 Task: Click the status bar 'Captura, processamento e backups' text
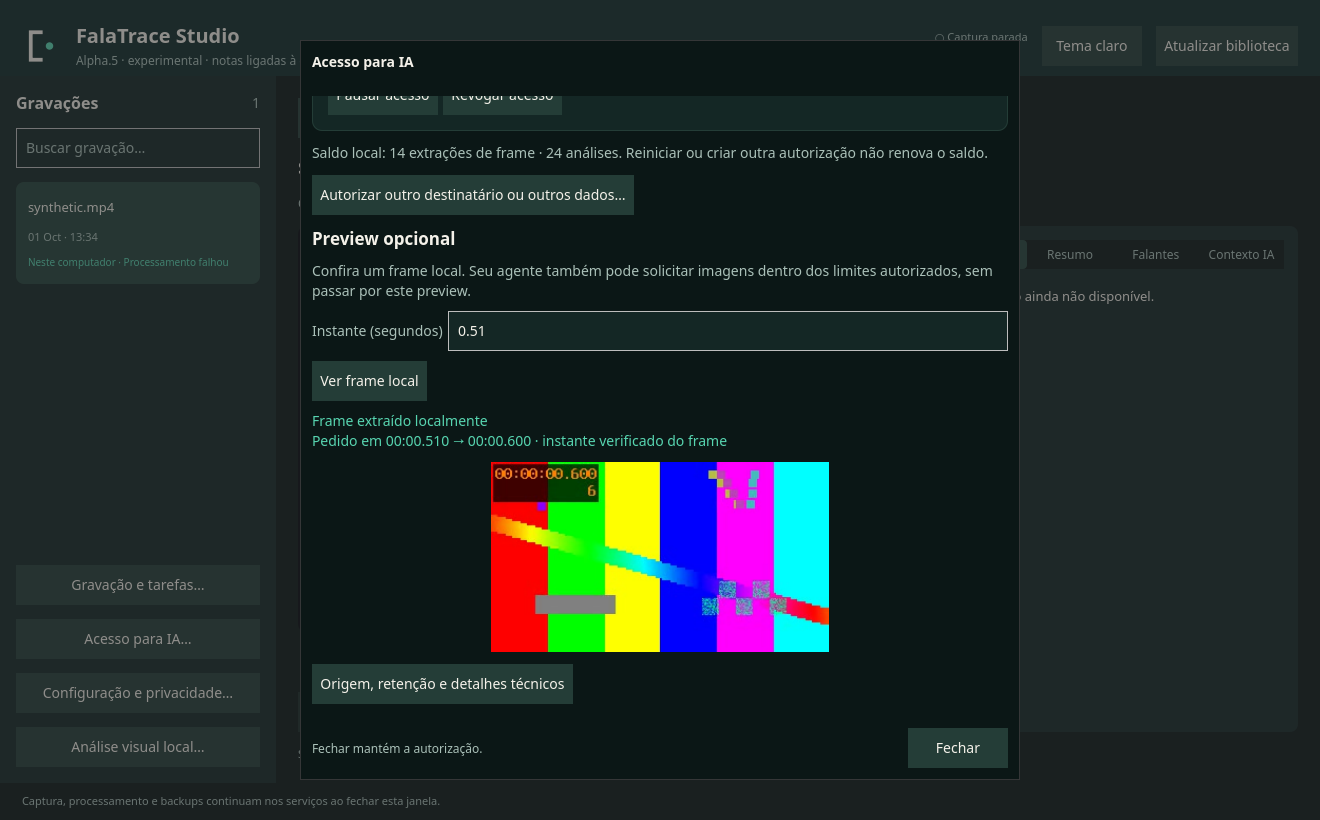[x=231, y=801]
